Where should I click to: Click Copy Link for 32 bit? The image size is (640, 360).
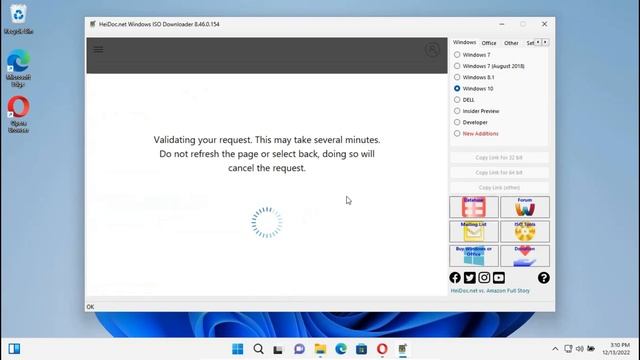pos(499,158)
